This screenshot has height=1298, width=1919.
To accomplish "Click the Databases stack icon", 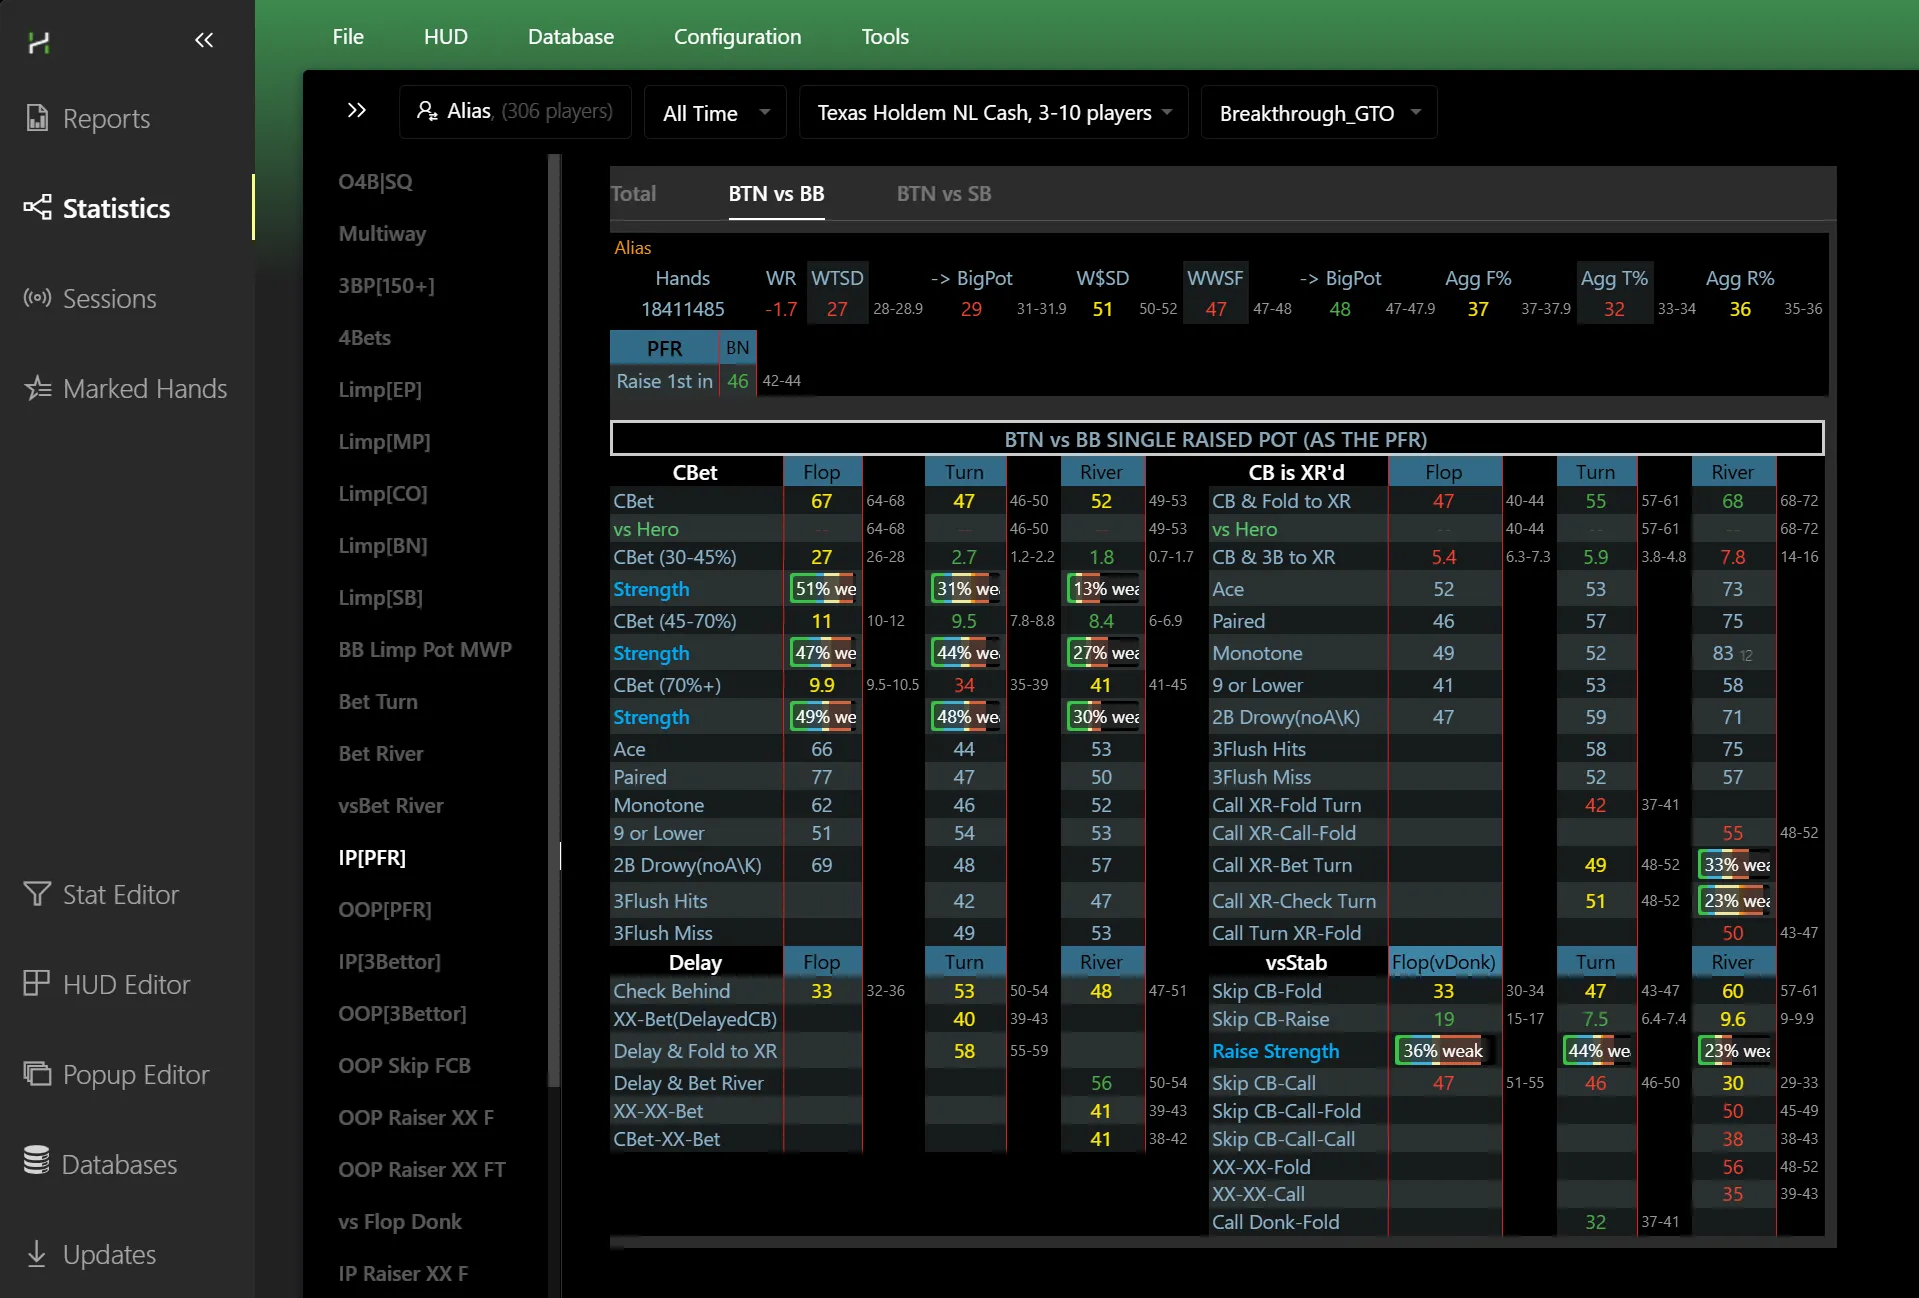I will (x=37, y=1162).
